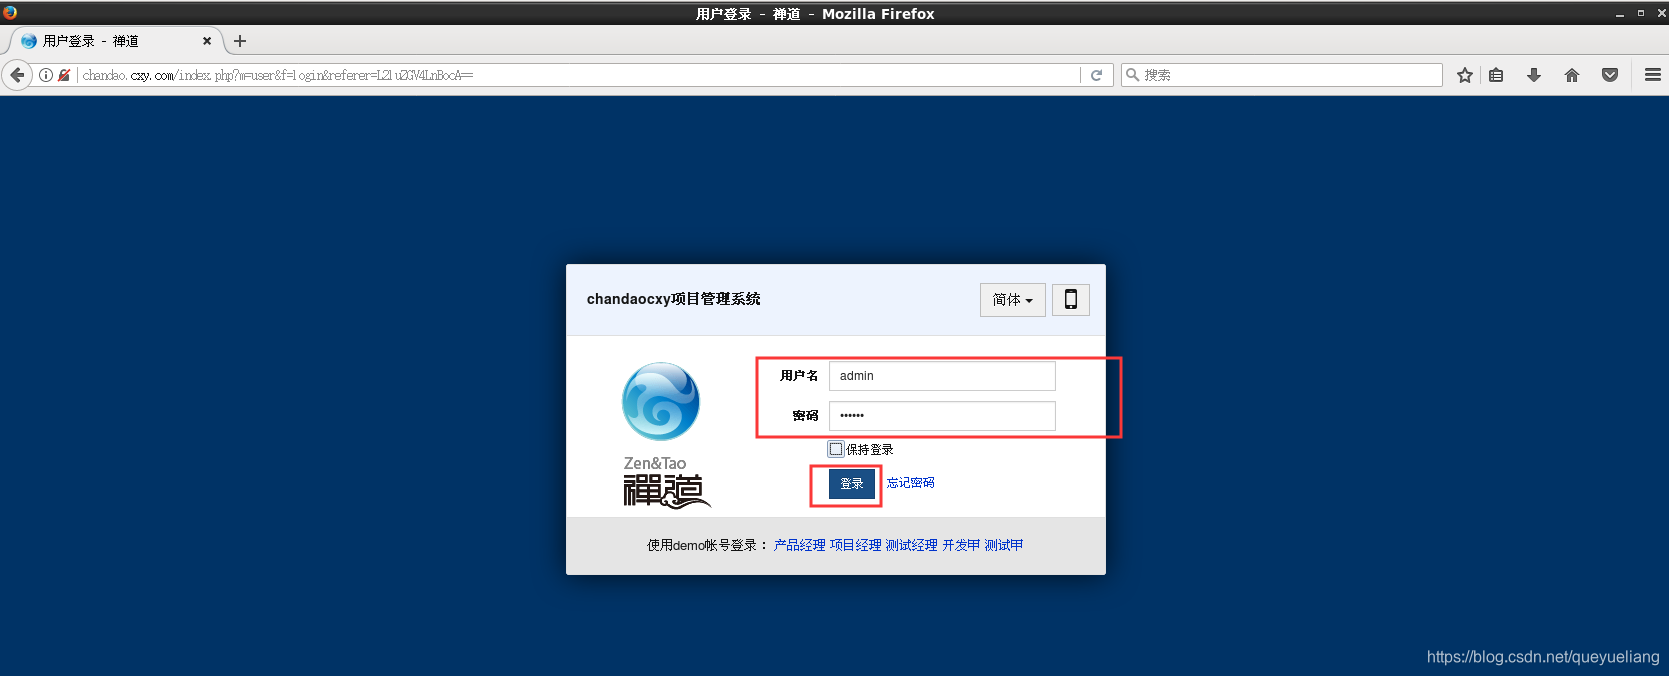Minimize the Firefox window
Viewport: 1669px width, 676px height.
click(1619, 13)
